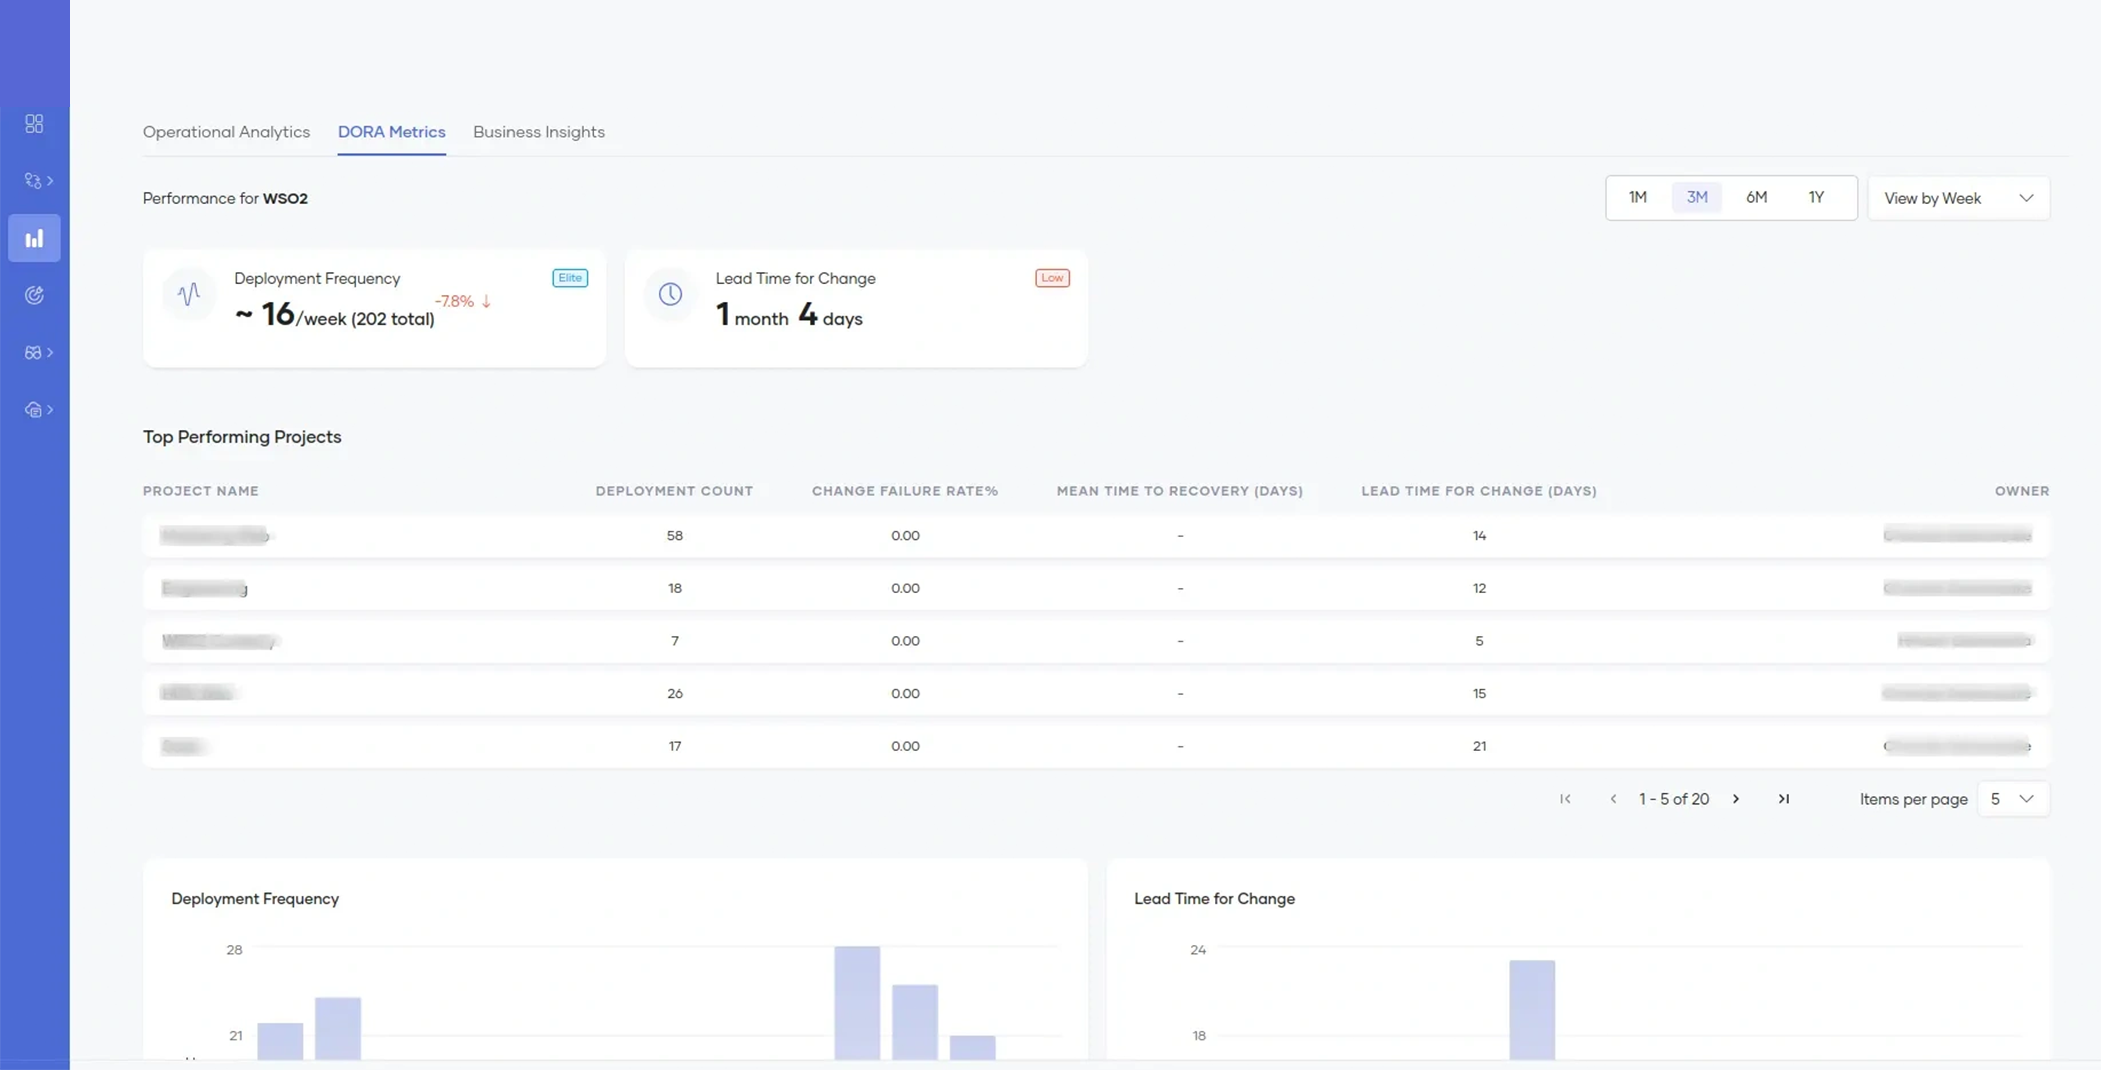
Task: Go to the next page of projects
Action: click(1736, 799)
